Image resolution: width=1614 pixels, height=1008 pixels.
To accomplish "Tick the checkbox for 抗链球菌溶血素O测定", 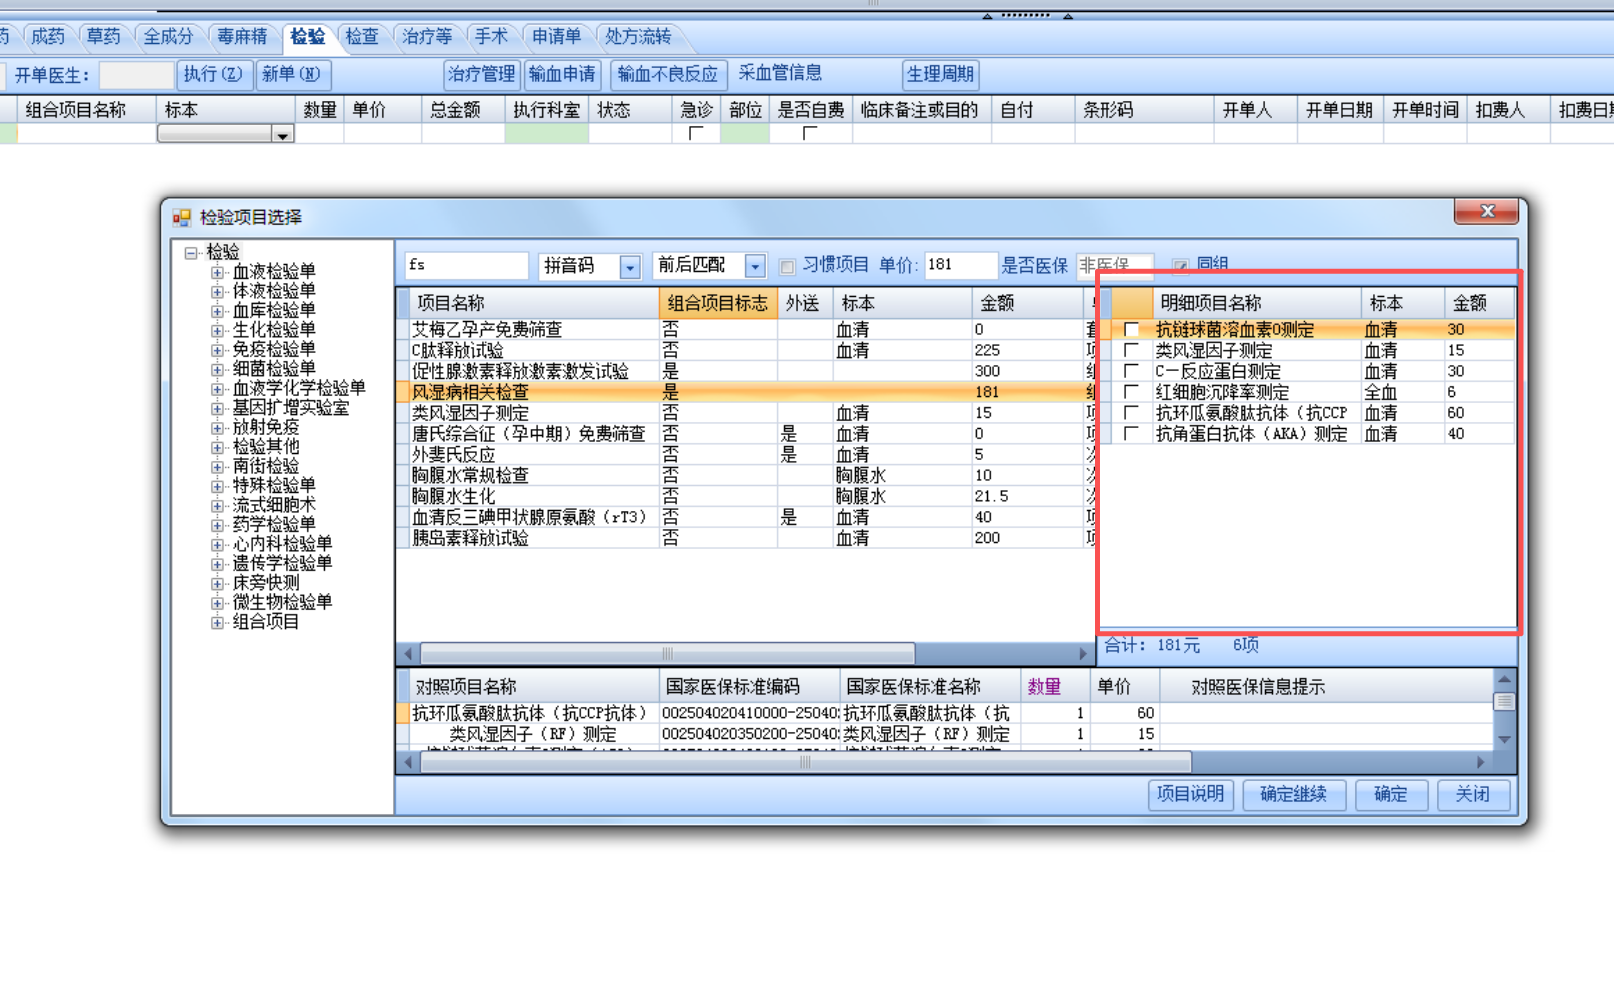I will coord(1131,330).
